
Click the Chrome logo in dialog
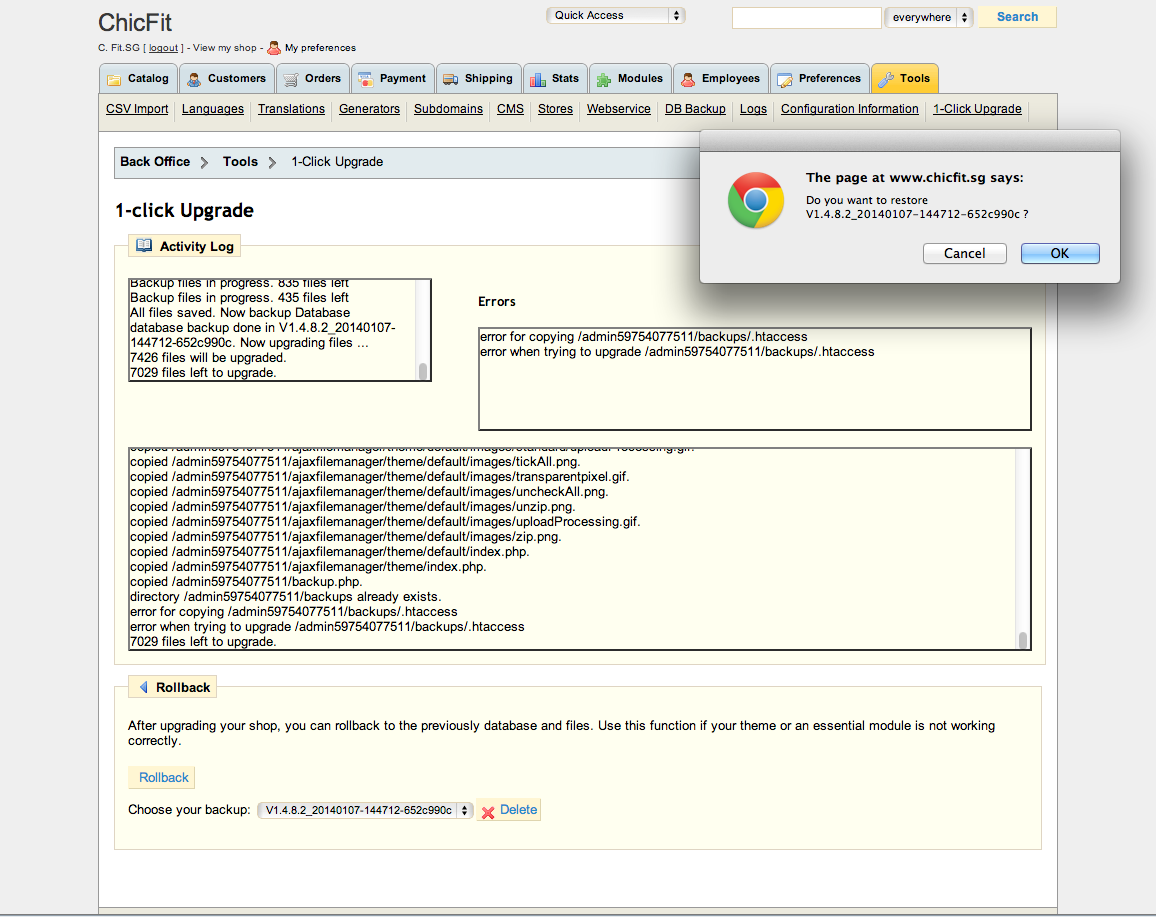pos(756,201)
